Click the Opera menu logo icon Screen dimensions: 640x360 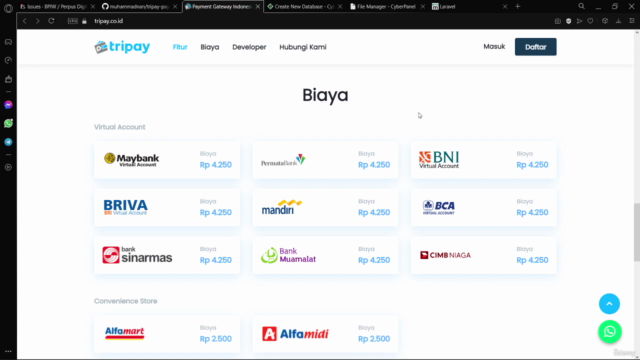click(x=8, y=8)
